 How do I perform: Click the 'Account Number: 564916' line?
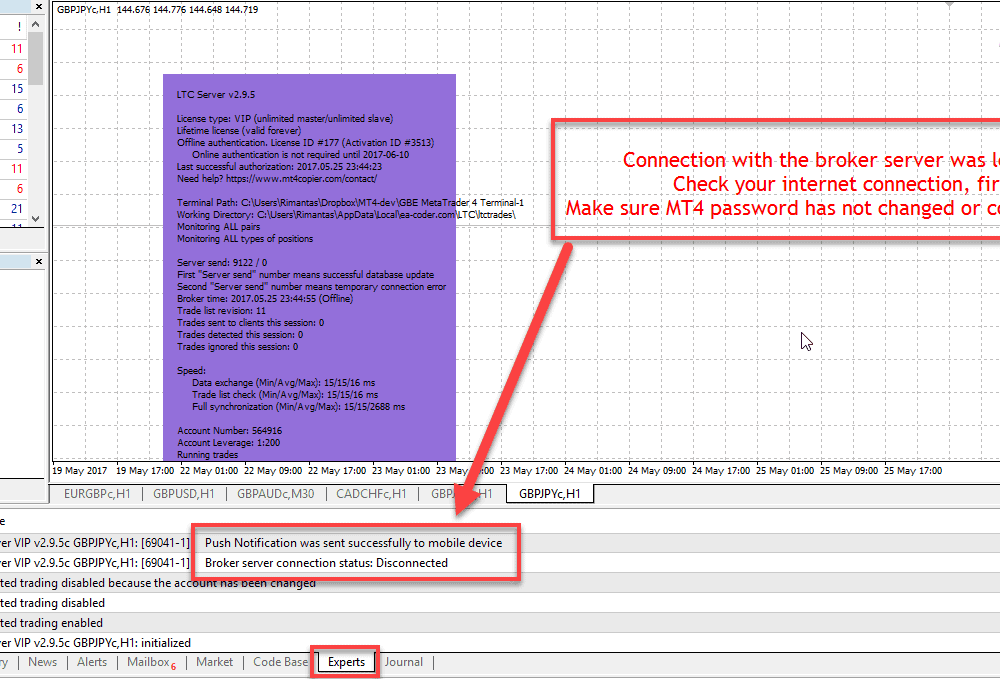[x=230, y=430]
